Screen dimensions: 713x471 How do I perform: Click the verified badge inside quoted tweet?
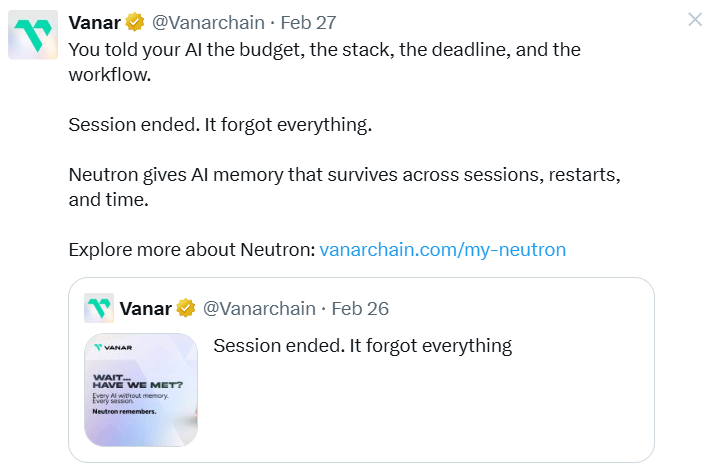point(185,308)
